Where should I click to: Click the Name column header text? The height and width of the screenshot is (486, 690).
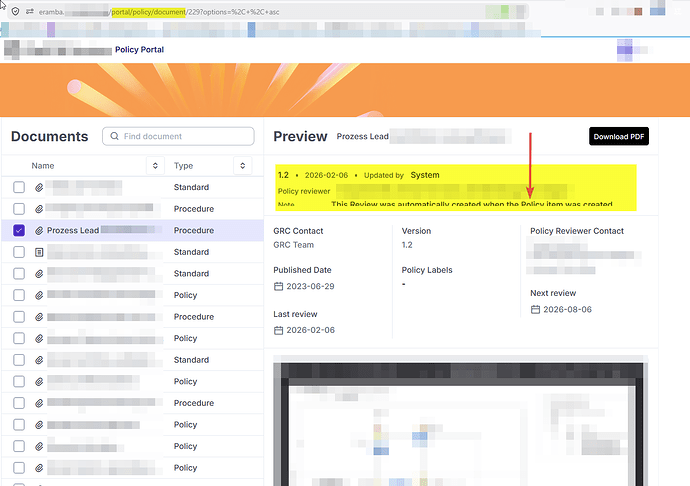42,165
